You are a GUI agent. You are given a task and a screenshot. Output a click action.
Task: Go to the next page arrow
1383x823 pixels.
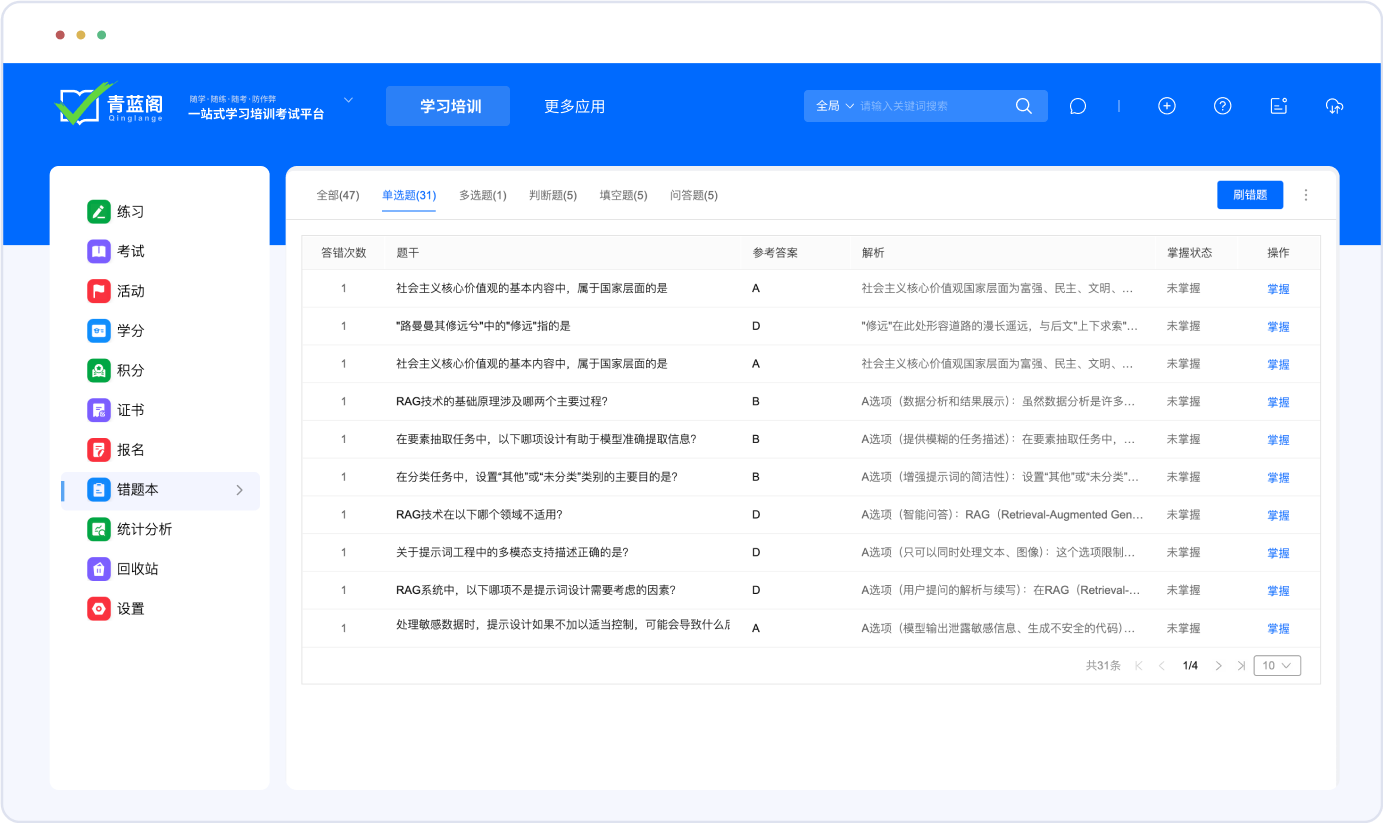tap(1218, 666)
